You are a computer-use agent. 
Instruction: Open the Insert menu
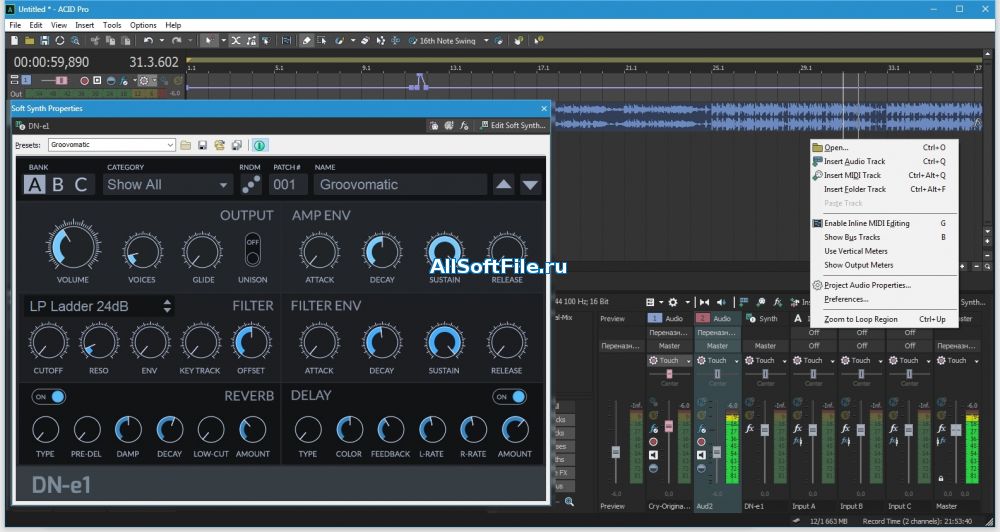pyautogui.click(x=84, y=25)
